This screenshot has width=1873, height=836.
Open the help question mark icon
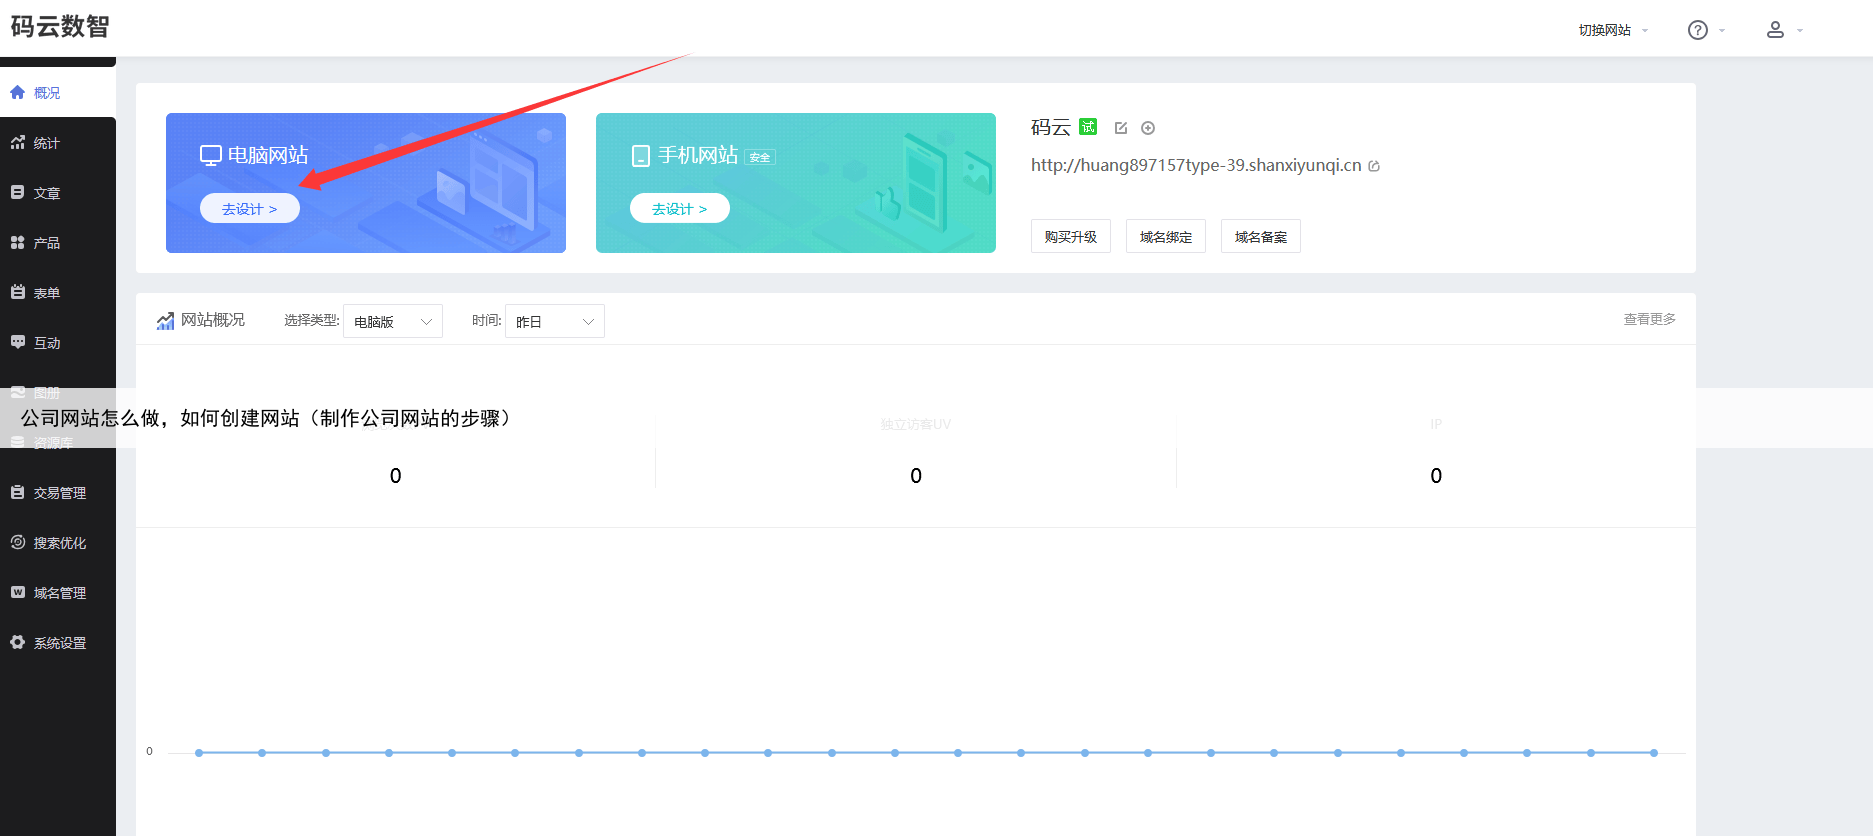tap(1698, 30)
